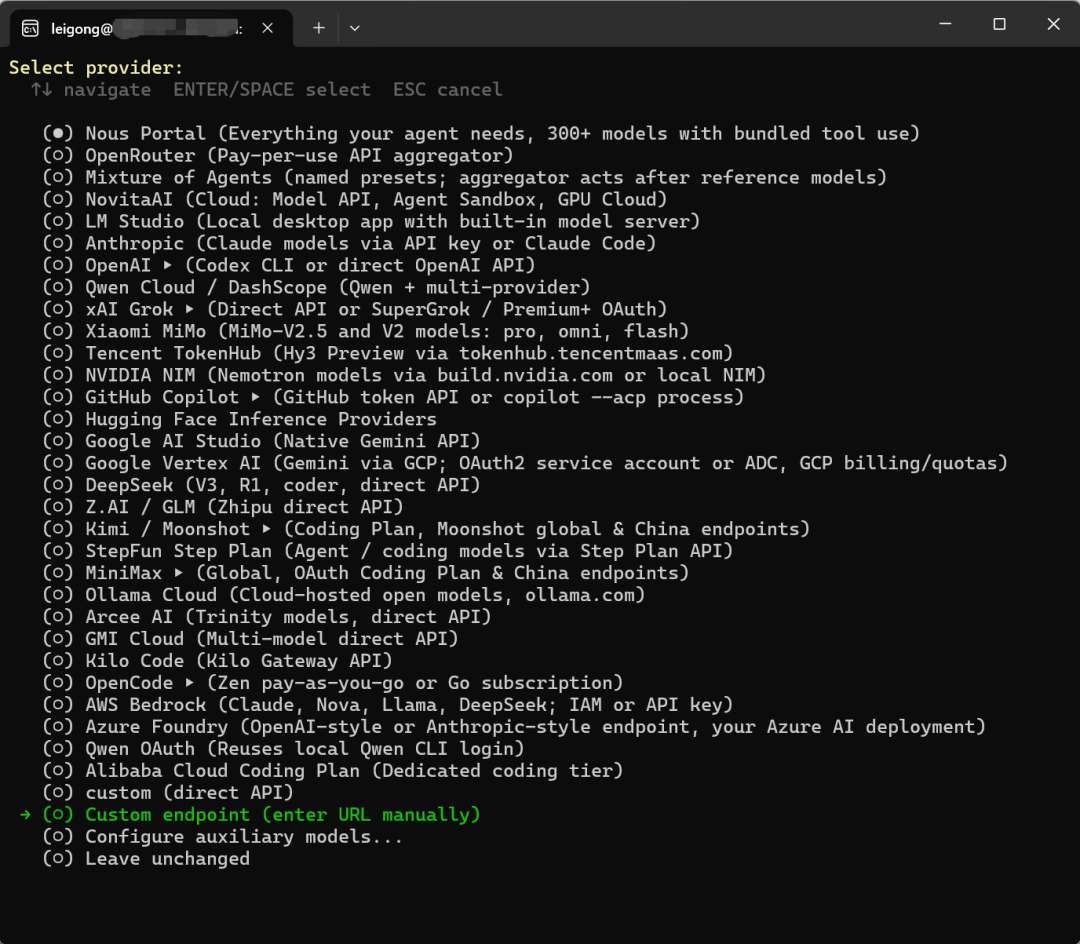Click 'Z.AI / GLM' text
This screenshot has height=944, width=1080.
pyautogui.click(x=140, y=507)
